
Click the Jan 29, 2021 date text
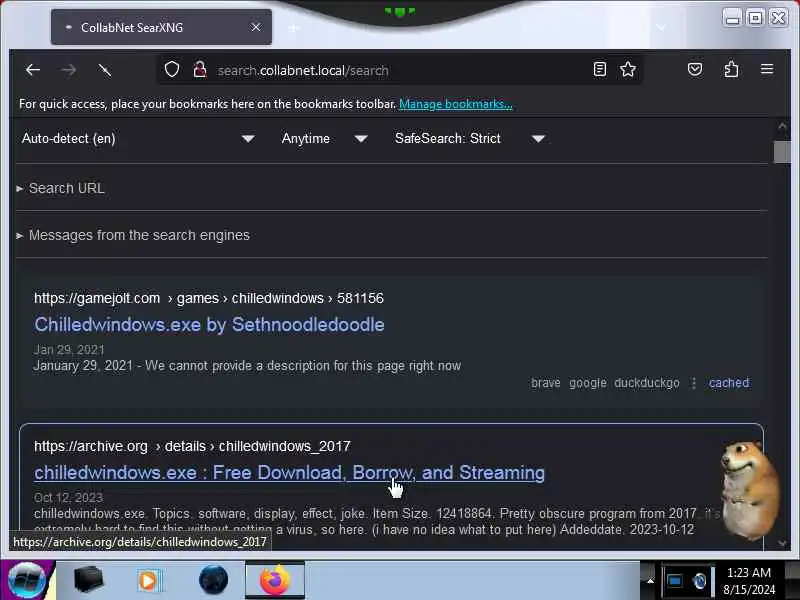tap(69, 349)
